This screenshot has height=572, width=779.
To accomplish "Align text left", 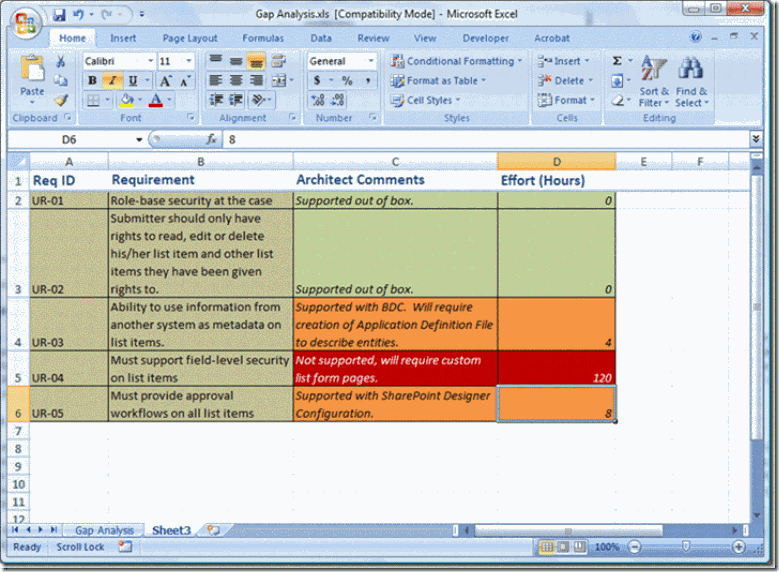I will [x=216, y=81].
